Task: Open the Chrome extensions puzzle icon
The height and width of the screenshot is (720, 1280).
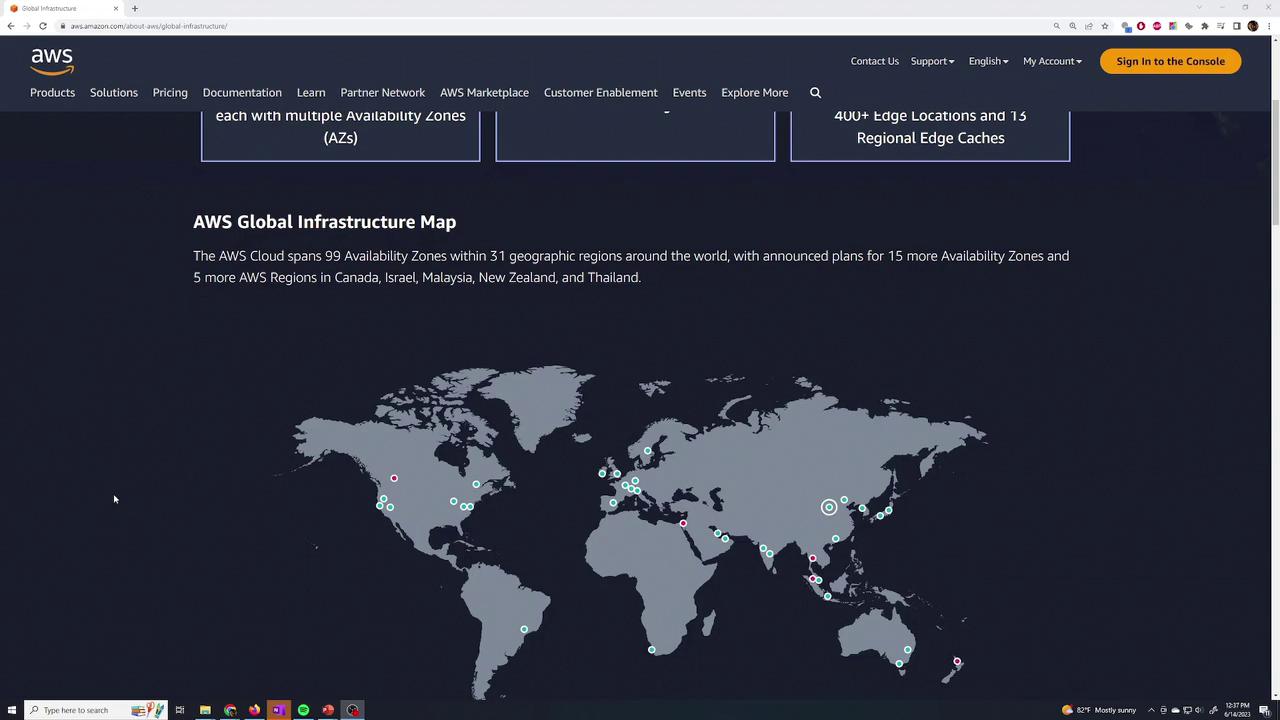Action: [x=1204, y=26]
